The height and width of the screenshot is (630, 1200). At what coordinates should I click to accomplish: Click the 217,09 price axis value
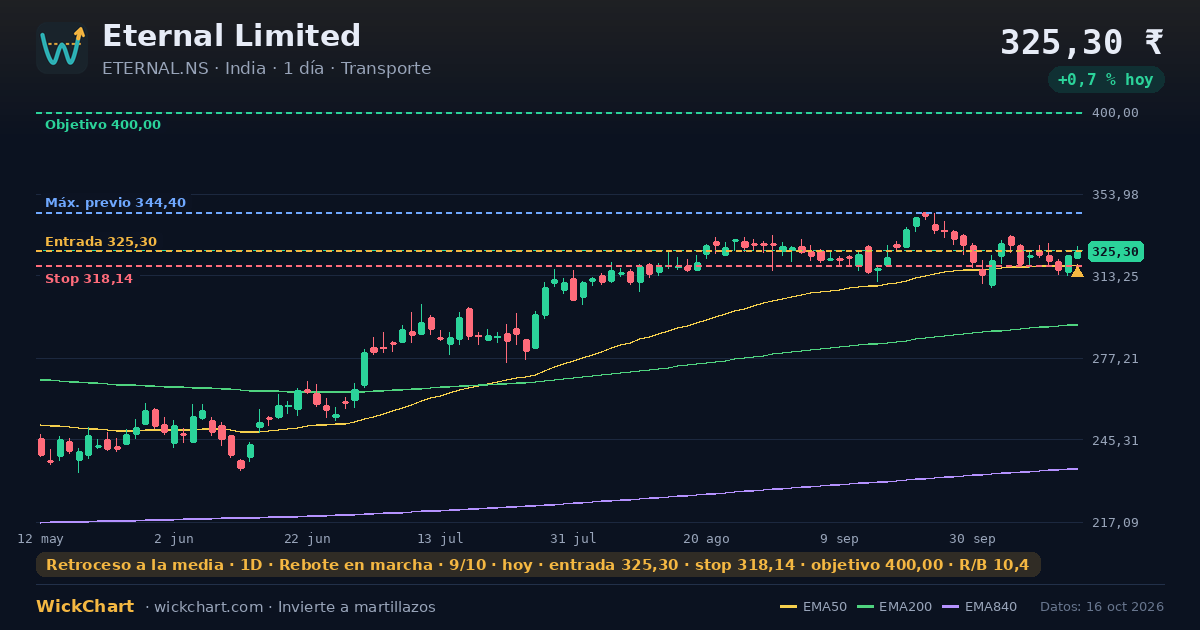pyautogui.click(x=1115, y=523)
